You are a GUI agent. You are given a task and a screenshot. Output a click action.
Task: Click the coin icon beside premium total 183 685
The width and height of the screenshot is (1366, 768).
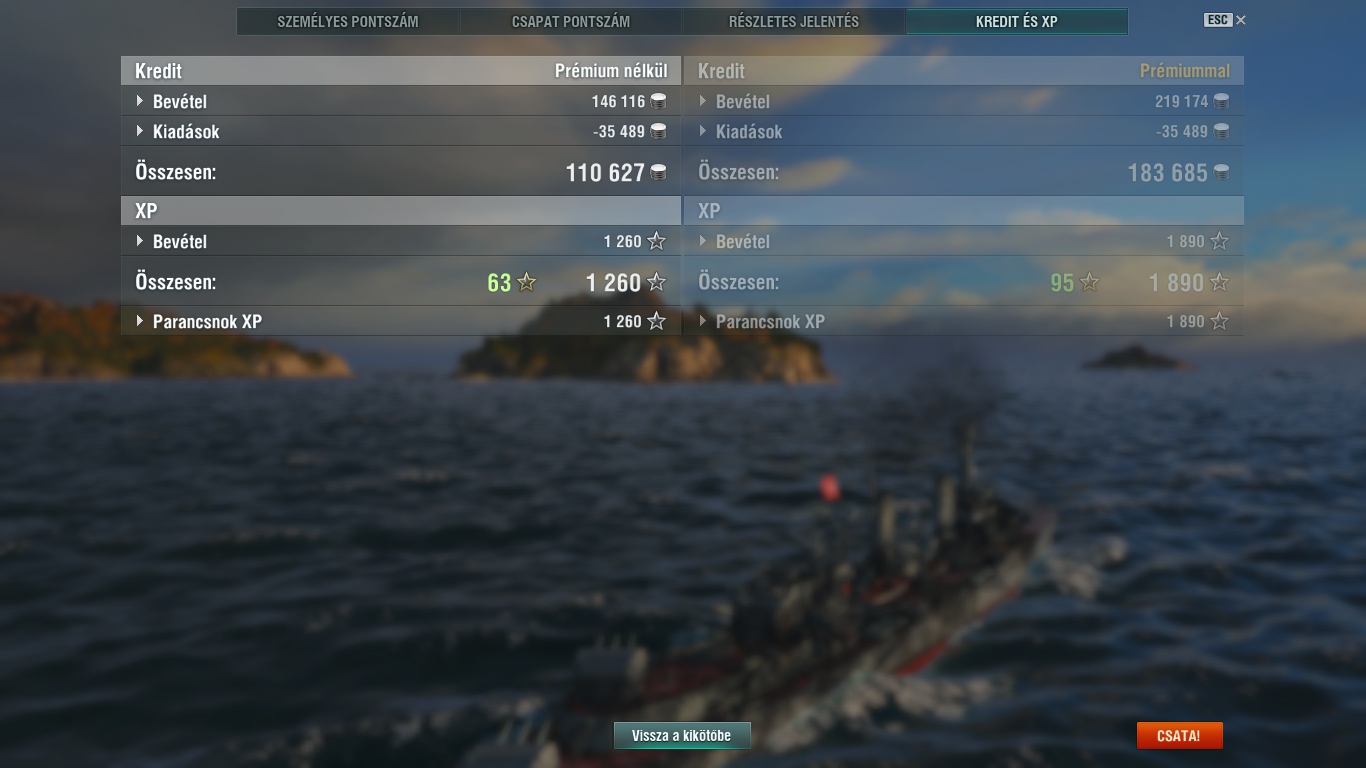pyautogui.click(x=1221, y=172)
